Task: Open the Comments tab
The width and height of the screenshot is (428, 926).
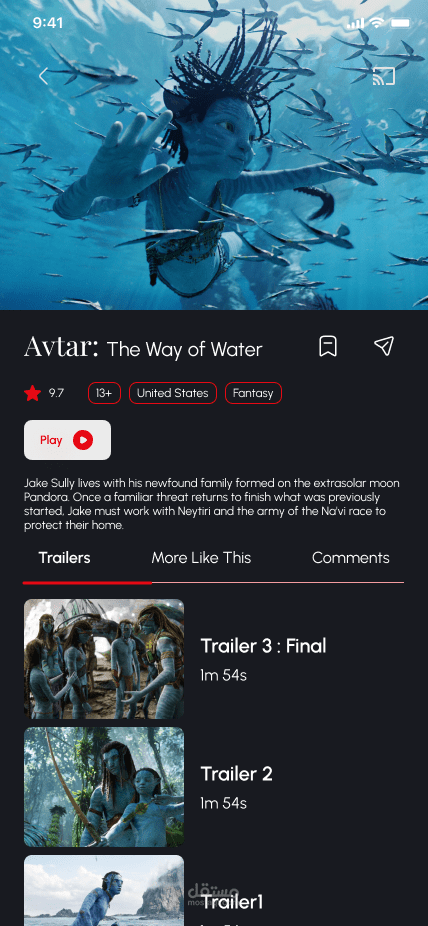Action: click(x=351, y=558)
